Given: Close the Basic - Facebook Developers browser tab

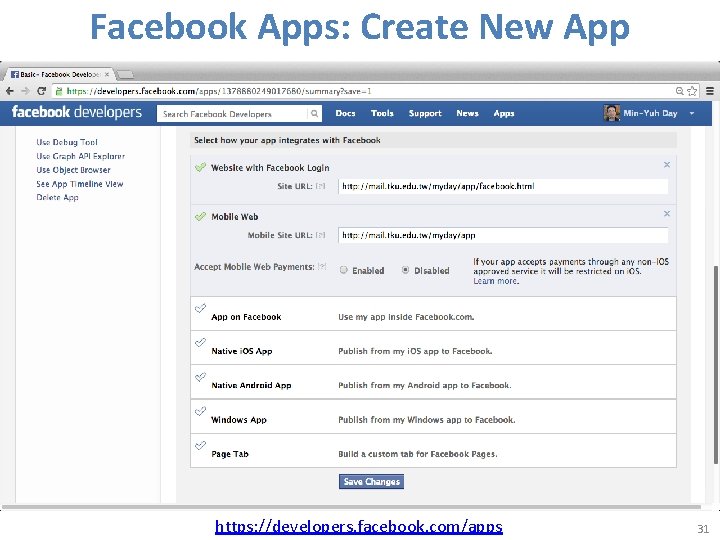Looking at the screenshot, I should tap(107, 74).
